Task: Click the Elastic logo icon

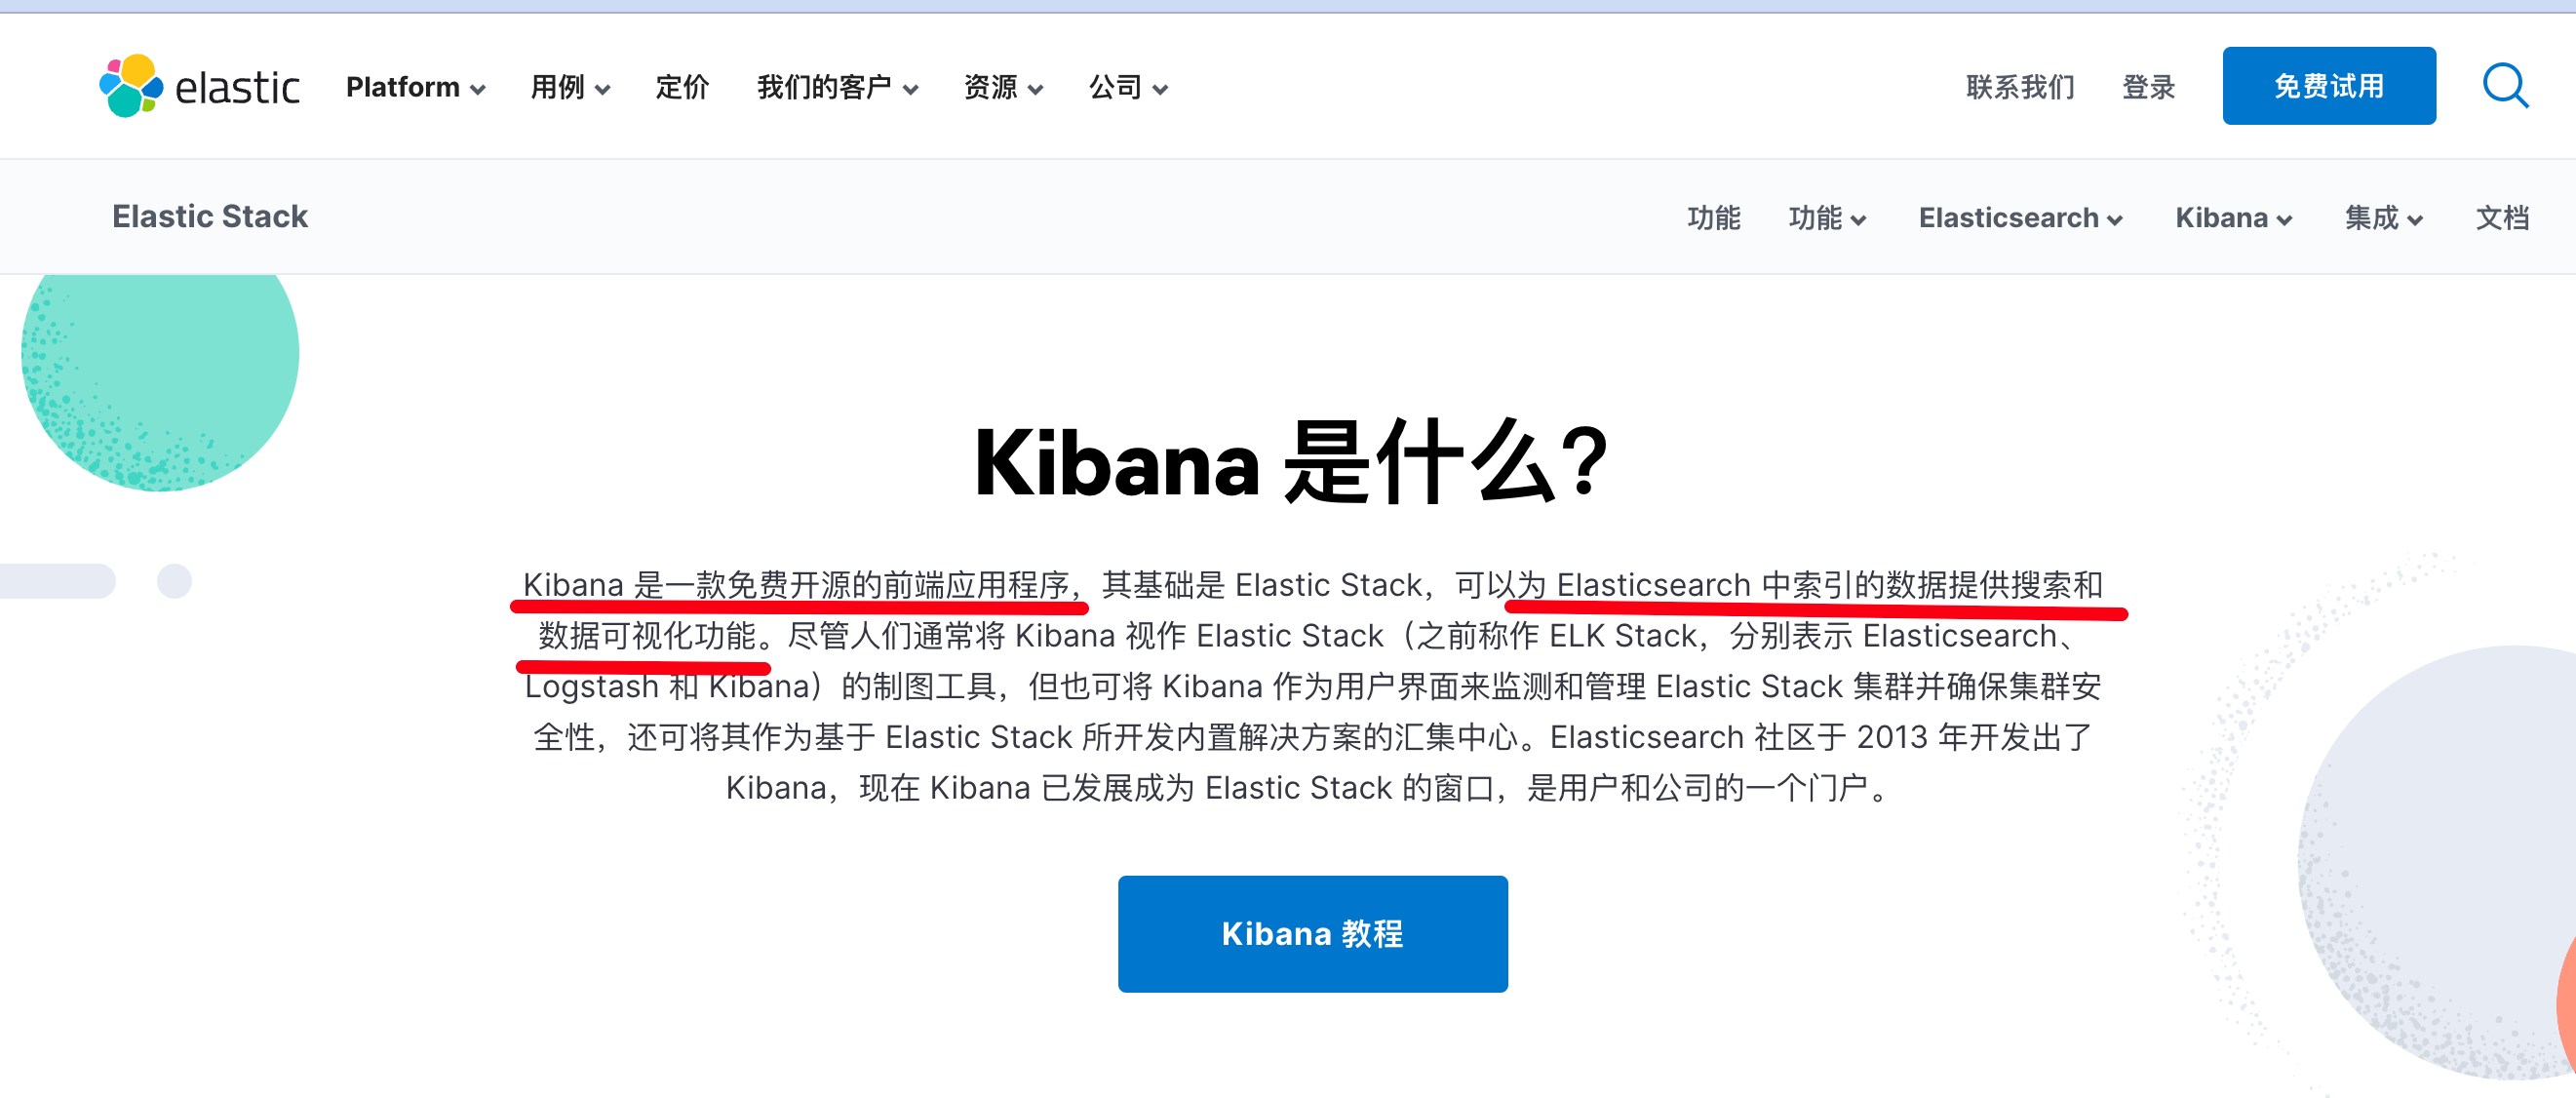Action: coord(131,86)
